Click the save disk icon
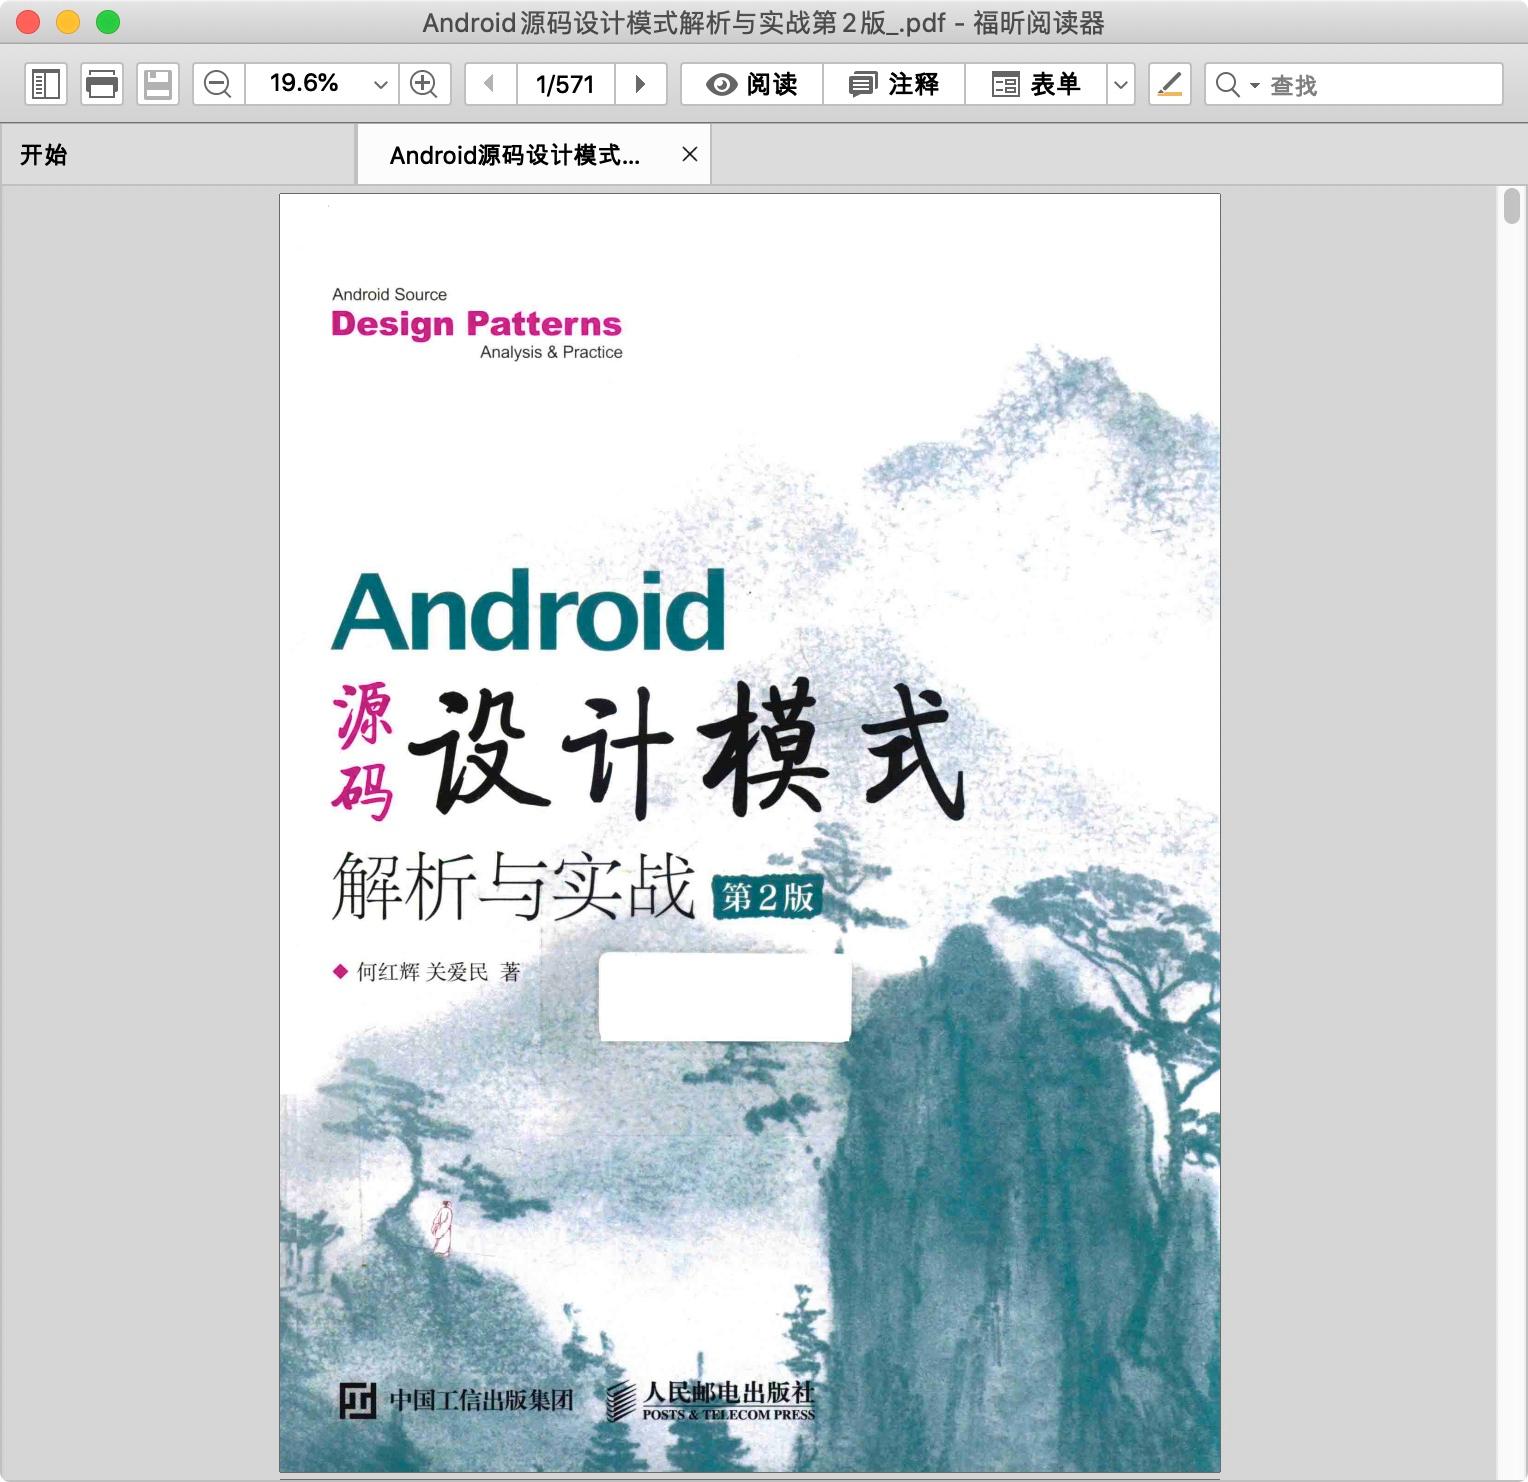The width and height of the screenshot is (1528, 1482). coord(158,84)
